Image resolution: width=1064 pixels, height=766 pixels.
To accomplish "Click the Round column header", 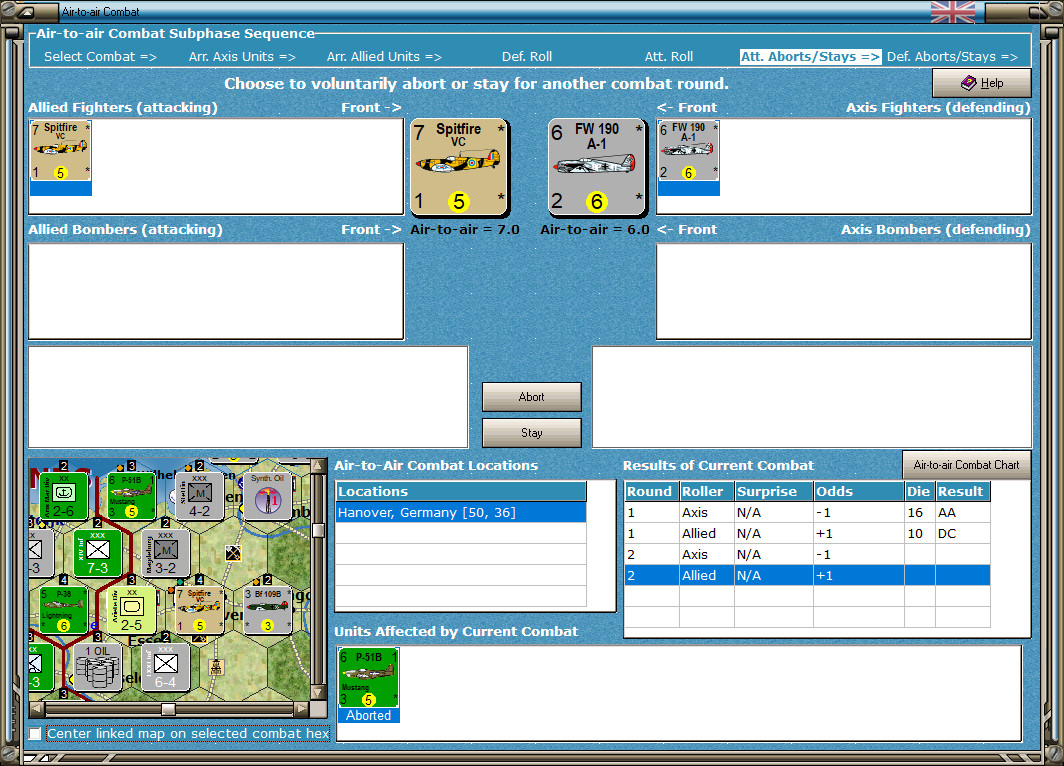I will click(651, 491).
